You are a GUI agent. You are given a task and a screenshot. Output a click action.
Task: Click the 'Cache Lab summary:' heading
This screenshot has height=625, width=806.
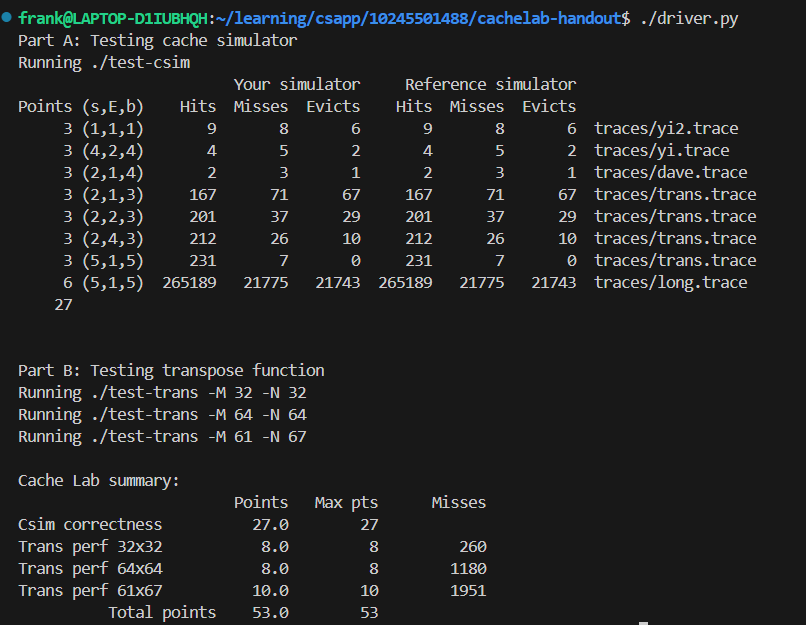point(99,481)
